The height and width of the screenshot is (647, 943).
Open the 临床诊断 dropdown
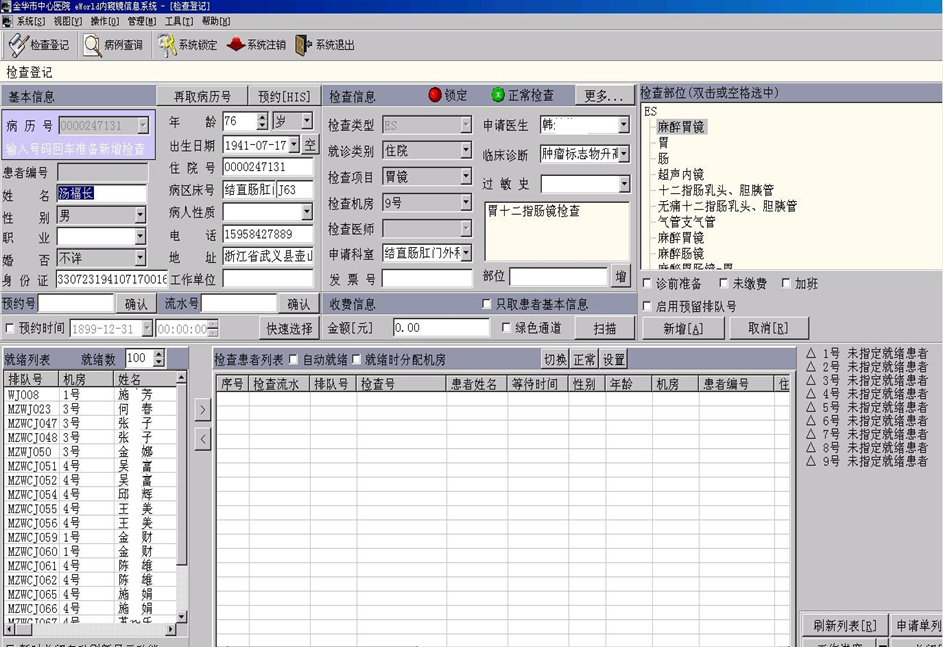pos(624,153)
